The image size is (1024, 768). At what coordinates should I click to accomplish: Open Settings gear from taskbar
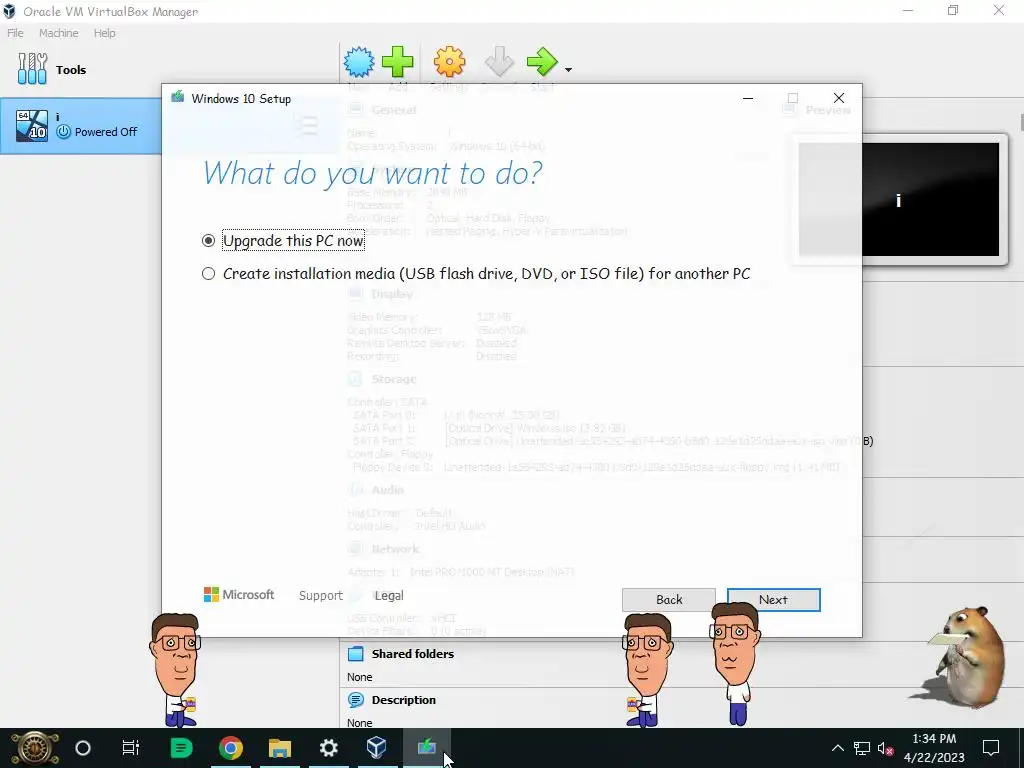(x=328, y=748)
